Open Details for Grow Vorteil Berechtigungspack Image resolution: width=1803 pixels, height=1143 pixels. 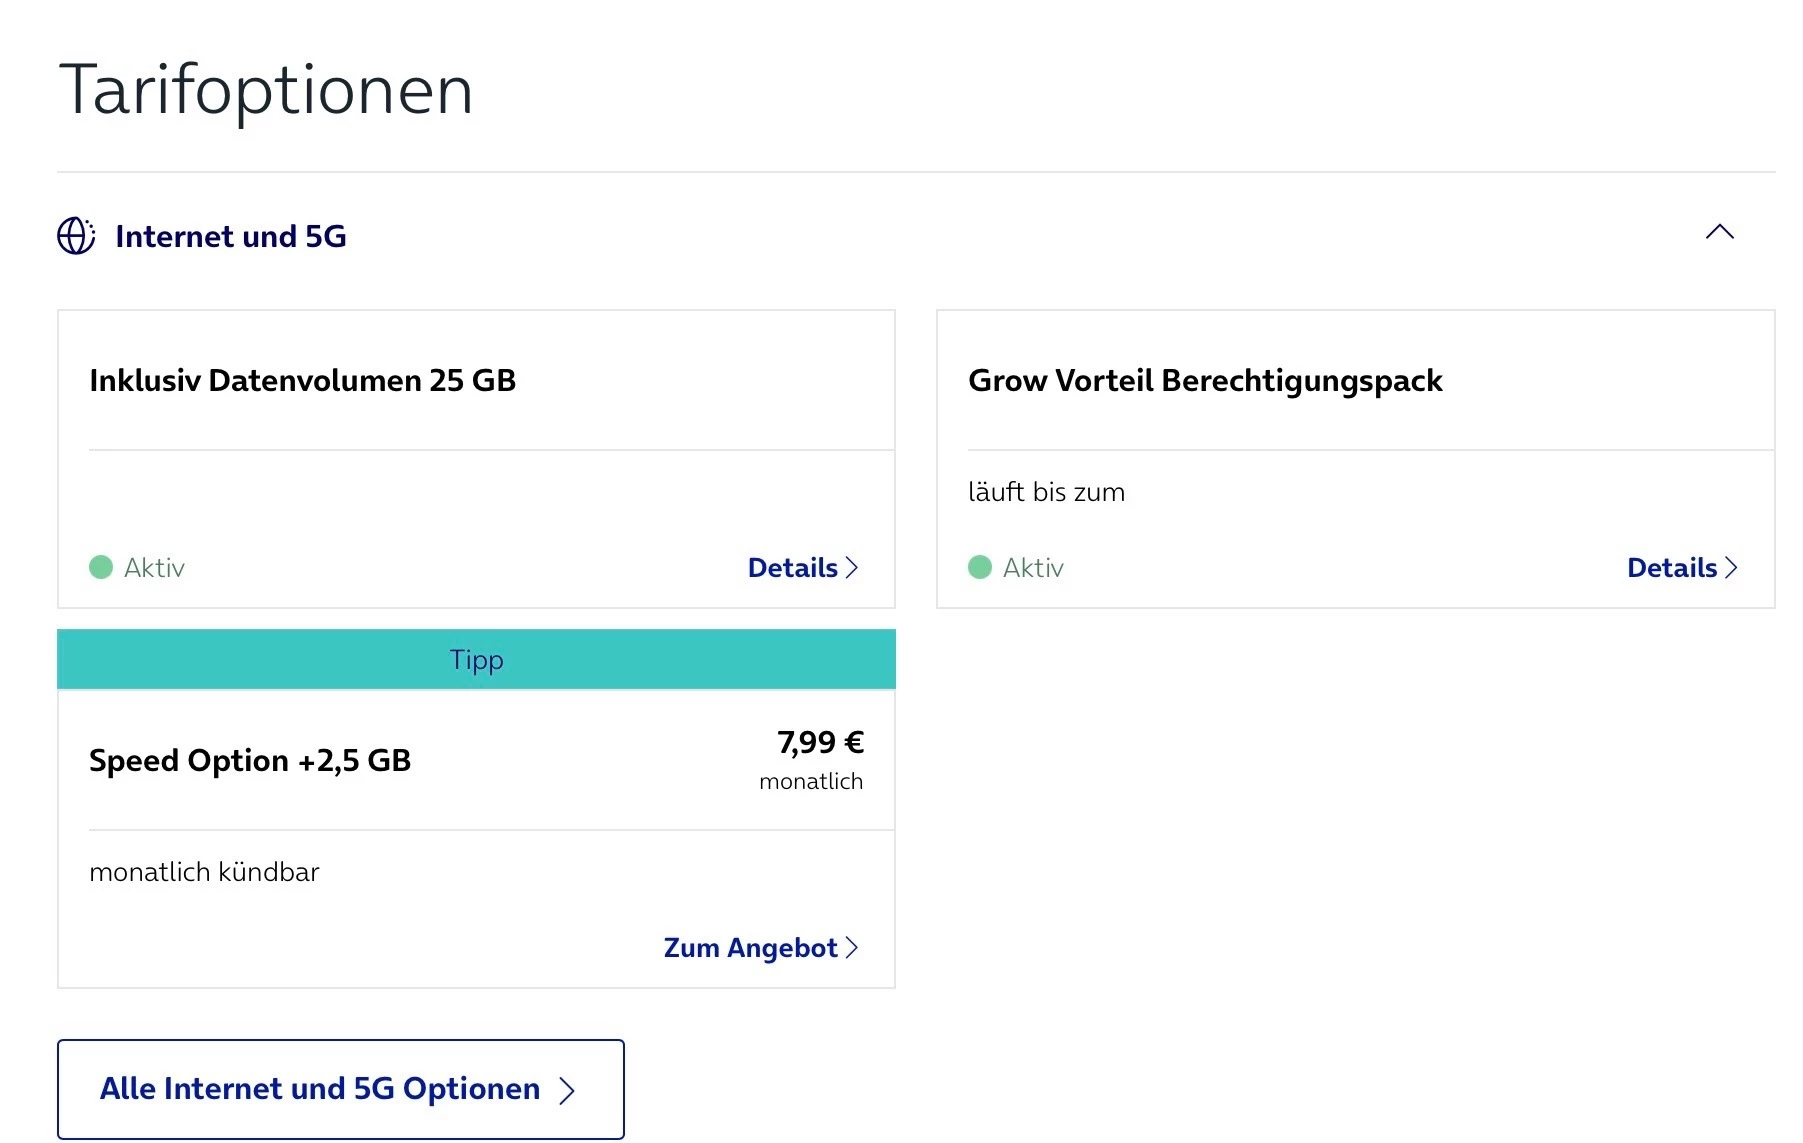click(x=1672, y=568)
